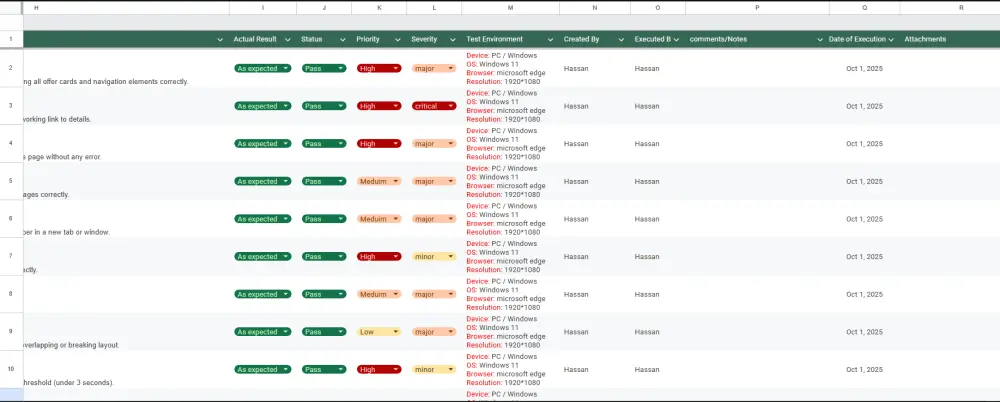Select column letter R header

(950, 8)
